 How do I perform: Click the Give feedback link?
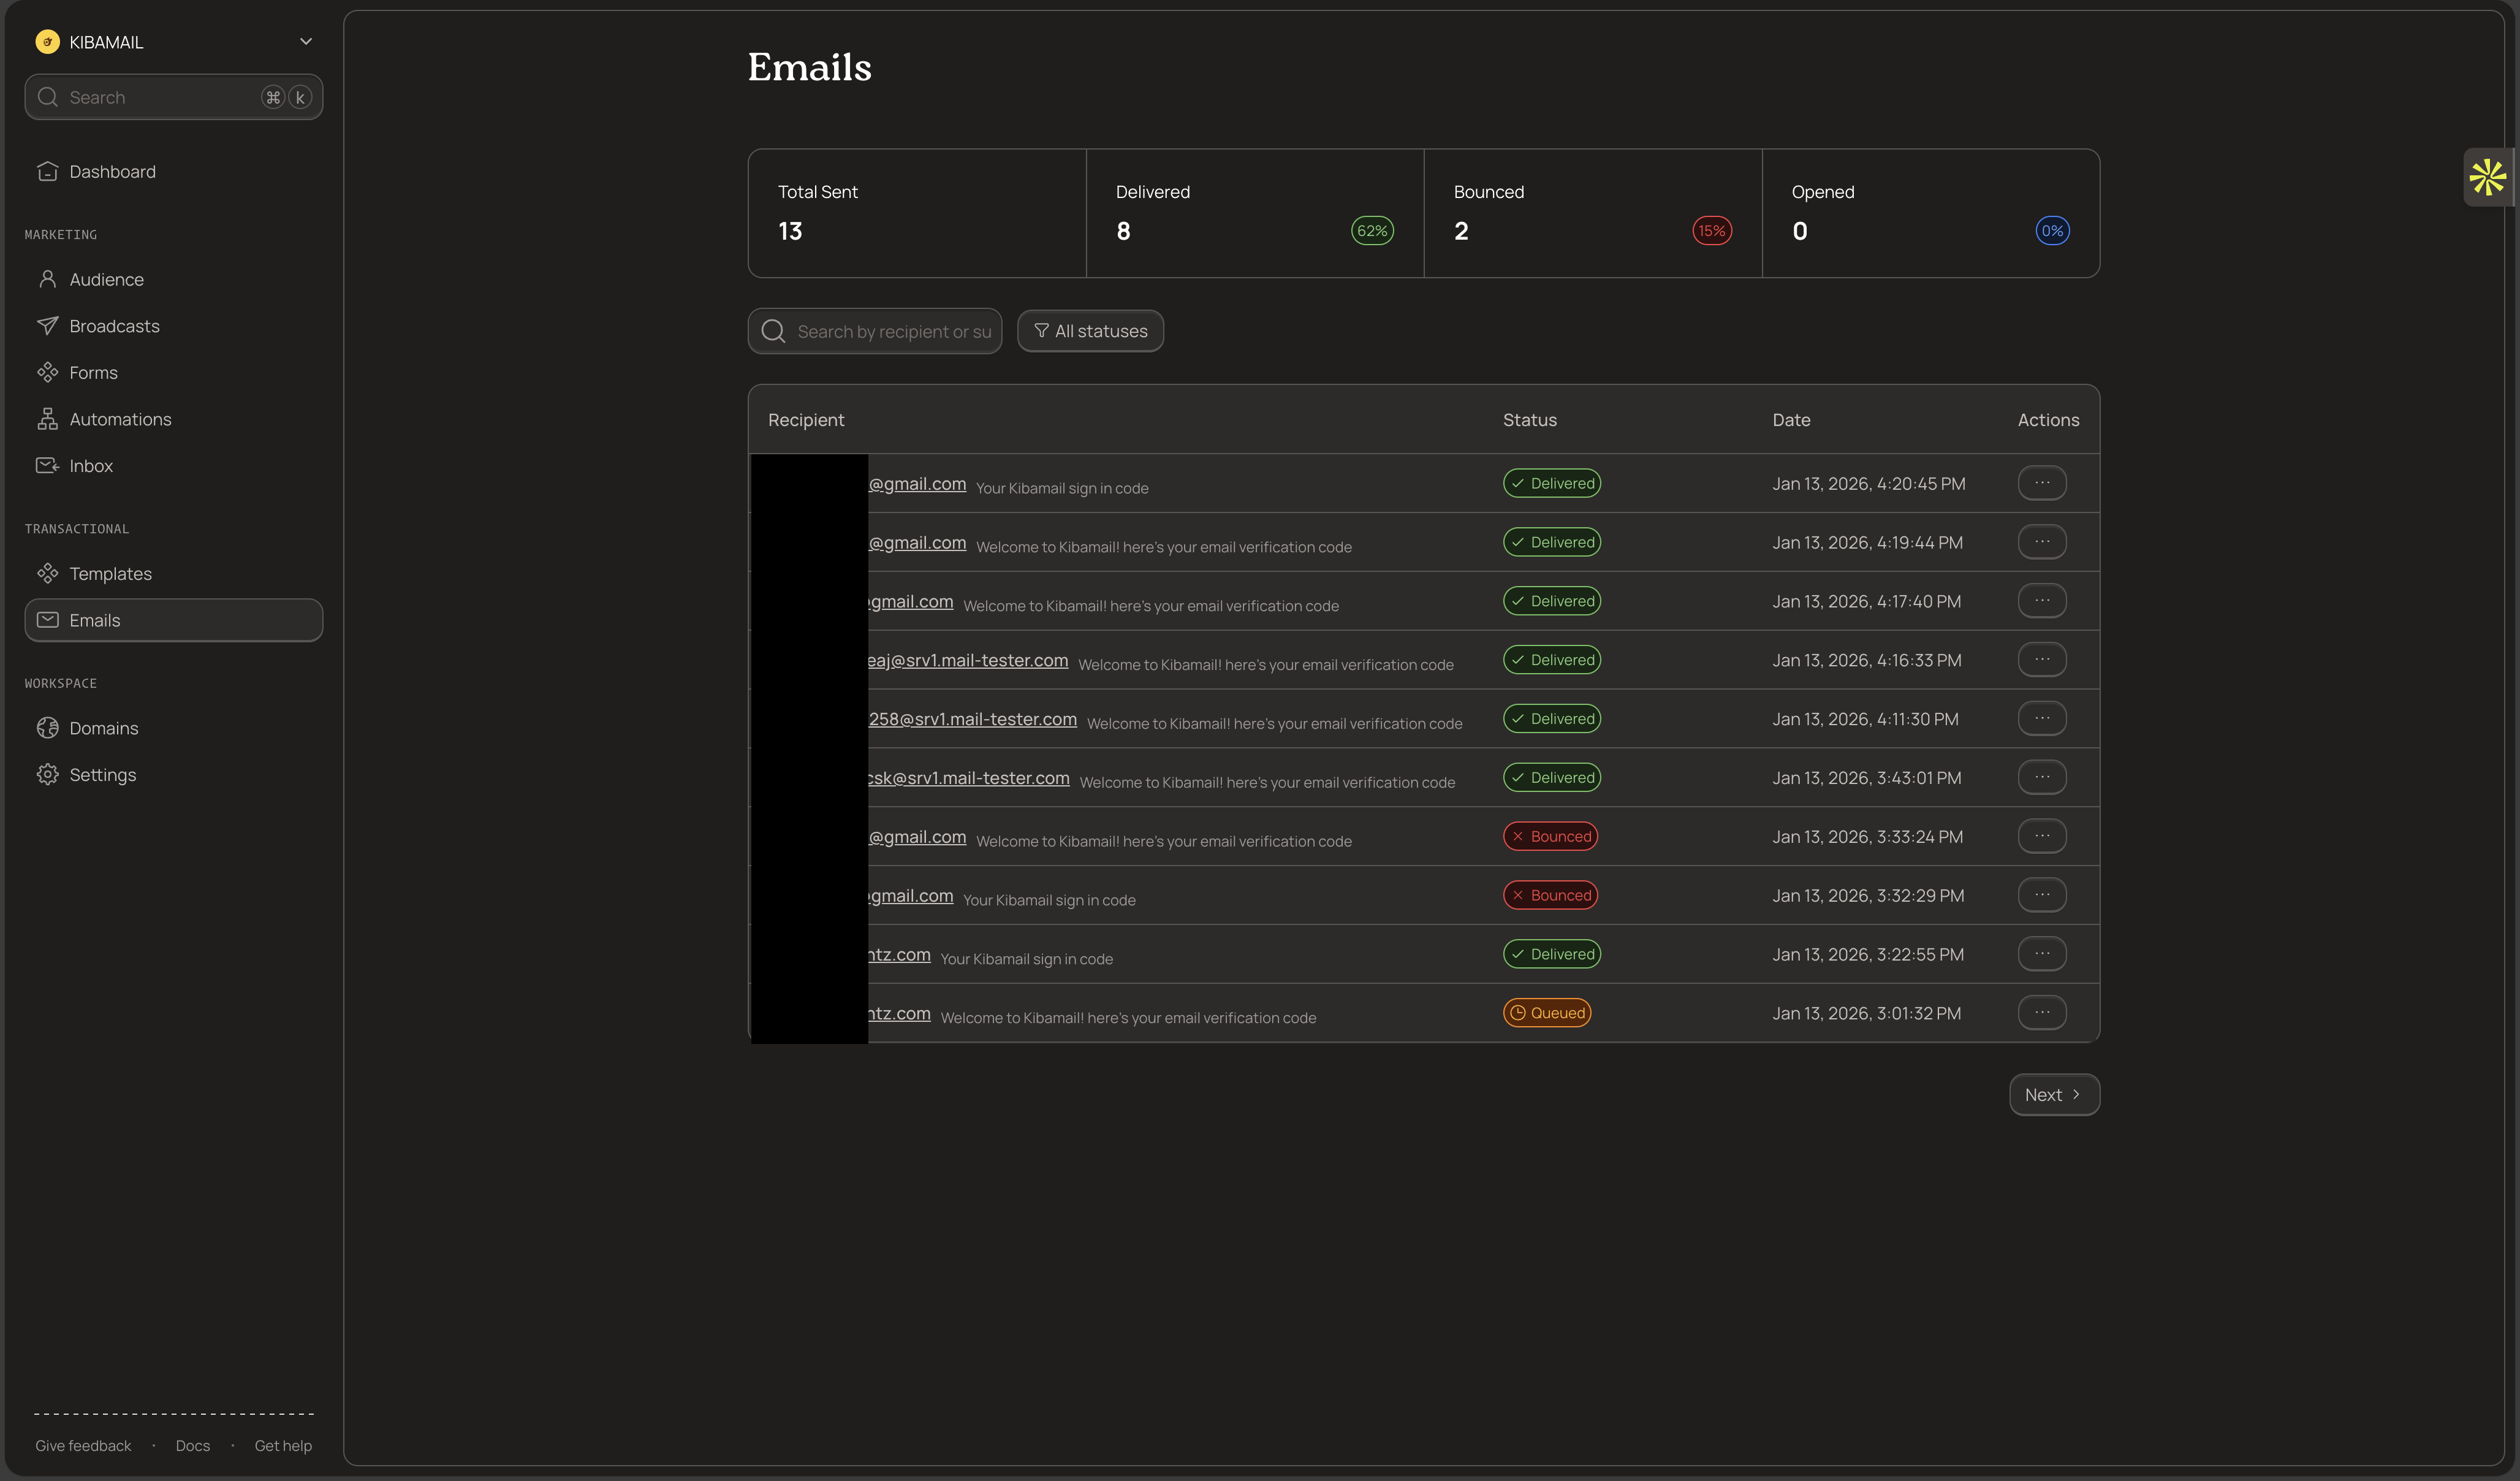point(82,1445)
